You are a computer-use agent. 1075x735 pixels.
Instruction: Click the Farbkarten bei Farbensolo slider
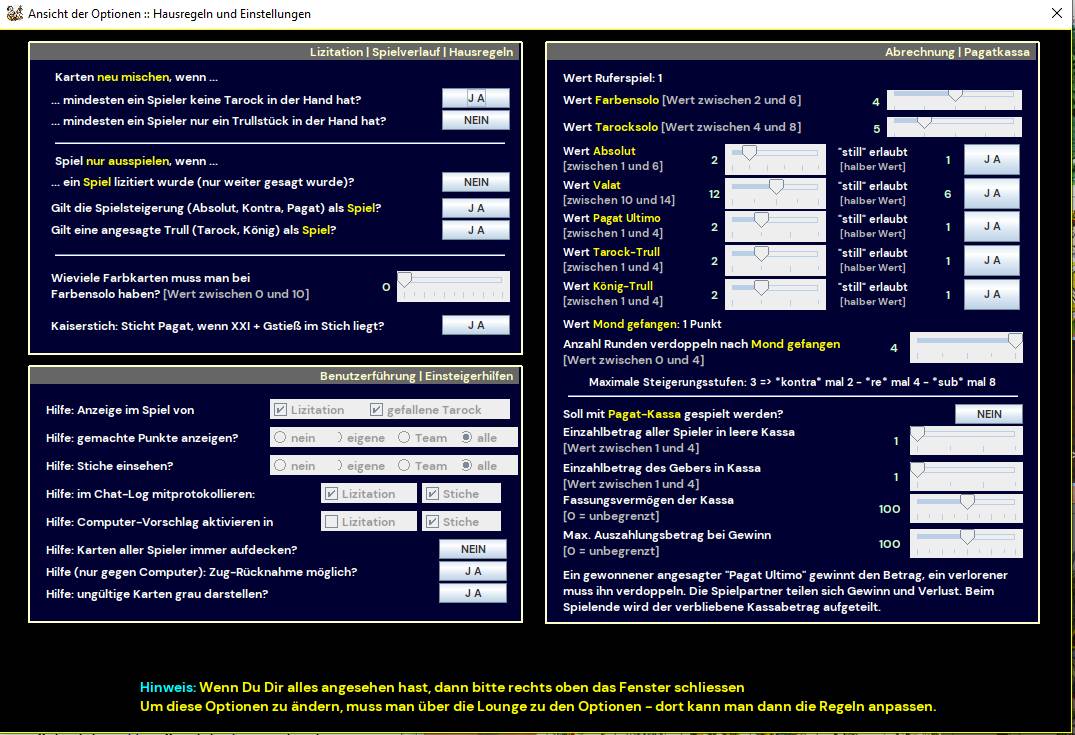click(453, 286)
